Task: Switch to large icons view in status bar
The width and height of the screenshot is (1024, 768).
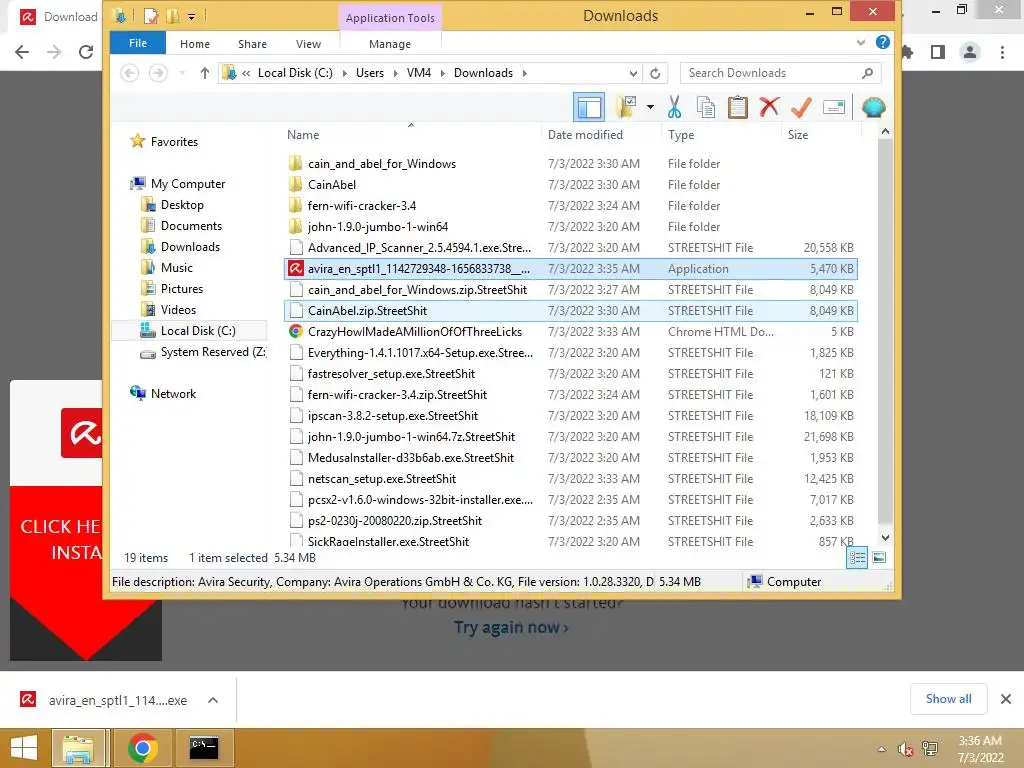Action: tap(879, 558)
